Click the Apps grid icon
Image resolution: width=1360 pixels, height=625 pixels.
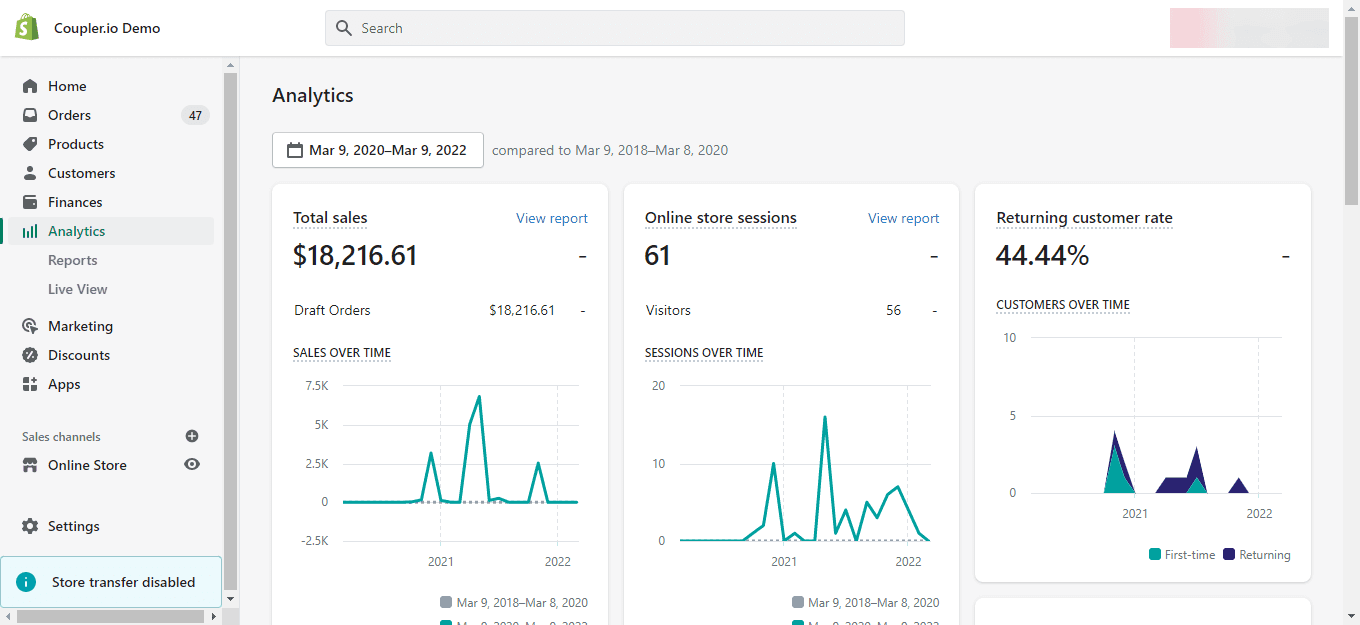pyautogui.click(x=29, y=383)
